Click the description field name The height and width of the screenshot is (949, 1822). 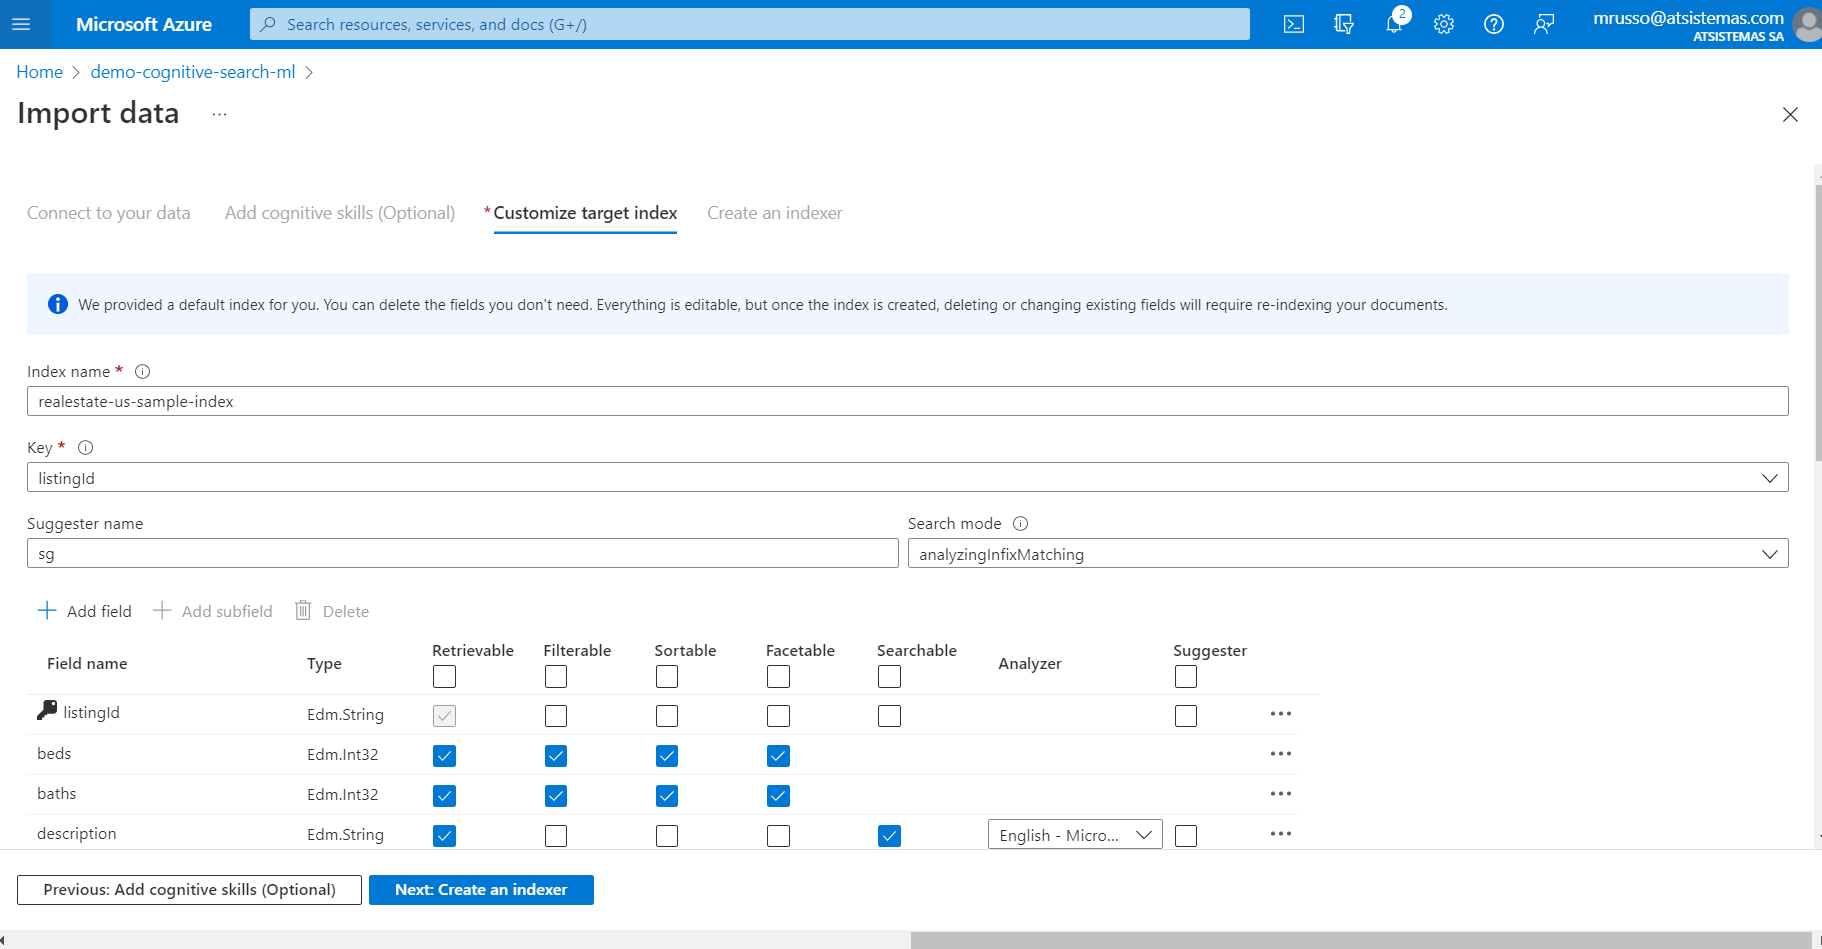coord(77,833)
